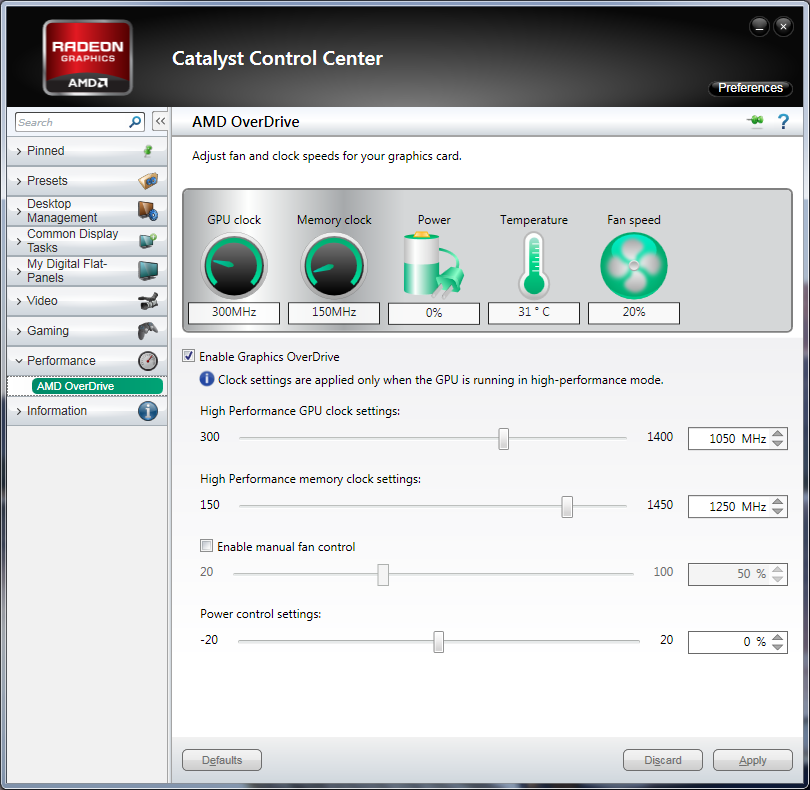This screenshot has height=790, width=810.
Task: Click the Power battery icon
Action: [x=433, y=265]
